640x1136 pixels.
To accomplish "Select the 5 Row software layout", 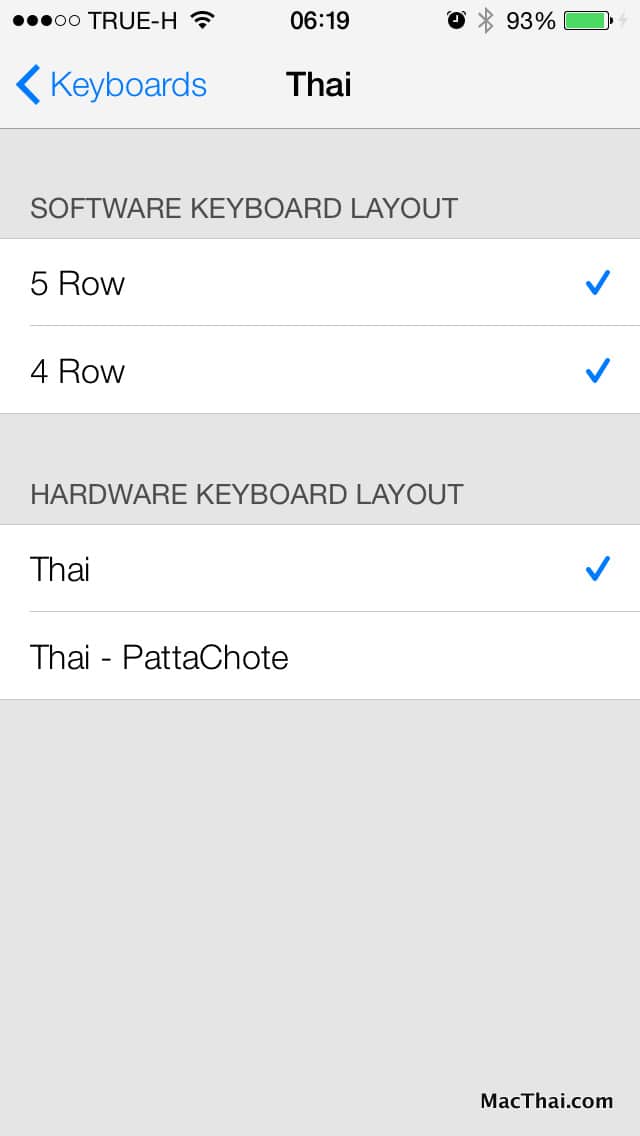I will (320, 283).
